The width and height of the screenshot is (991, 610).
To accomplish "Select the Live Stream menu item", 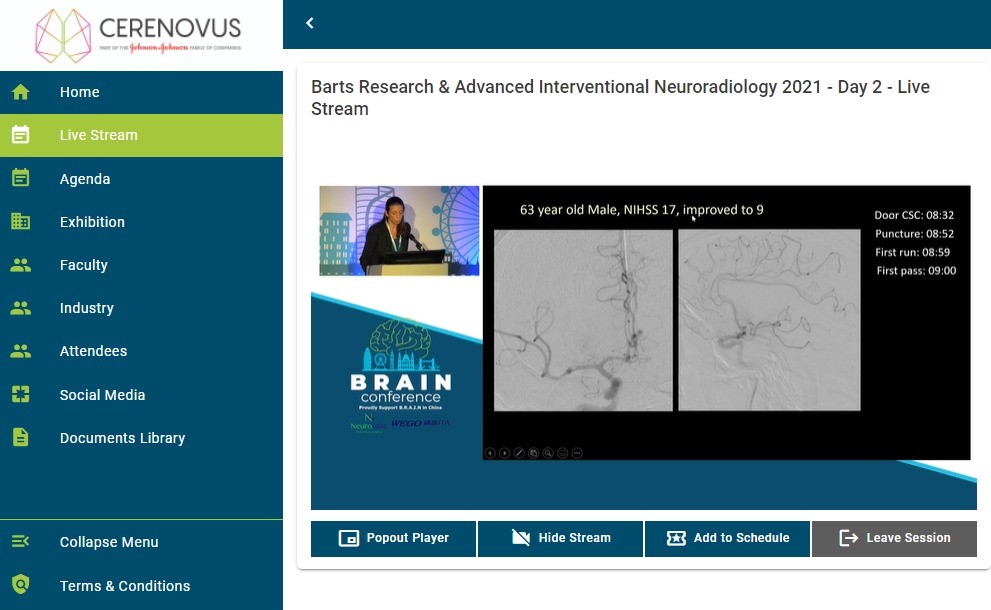I will pyautogui.click(x=141, y=135).
